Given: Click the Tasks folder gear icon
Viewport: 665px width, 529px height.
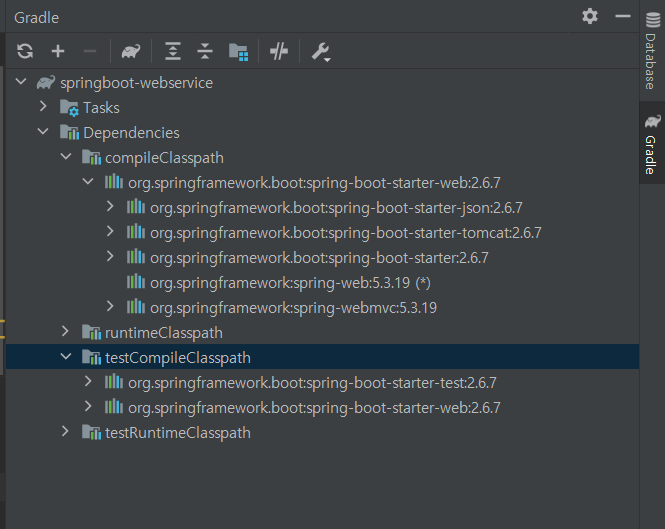Looking at the screenshot, I should coord(69,108).
